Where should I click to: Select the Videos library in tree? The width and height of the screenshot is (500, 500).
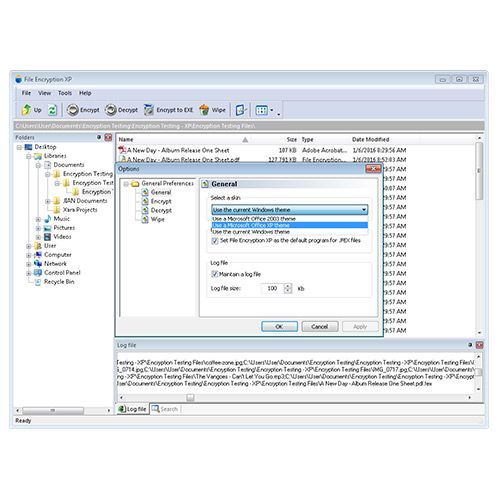tap(62, 237)
